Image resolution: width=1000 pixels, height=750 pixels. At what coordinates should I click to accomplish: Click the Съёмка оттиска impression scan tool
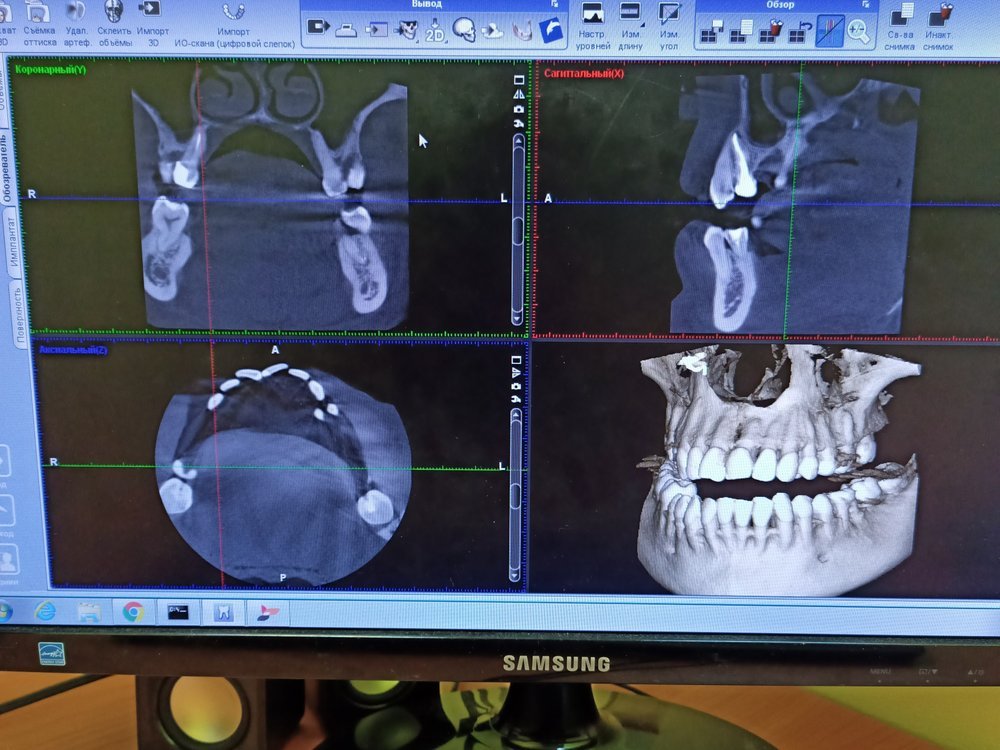[39, 25]
